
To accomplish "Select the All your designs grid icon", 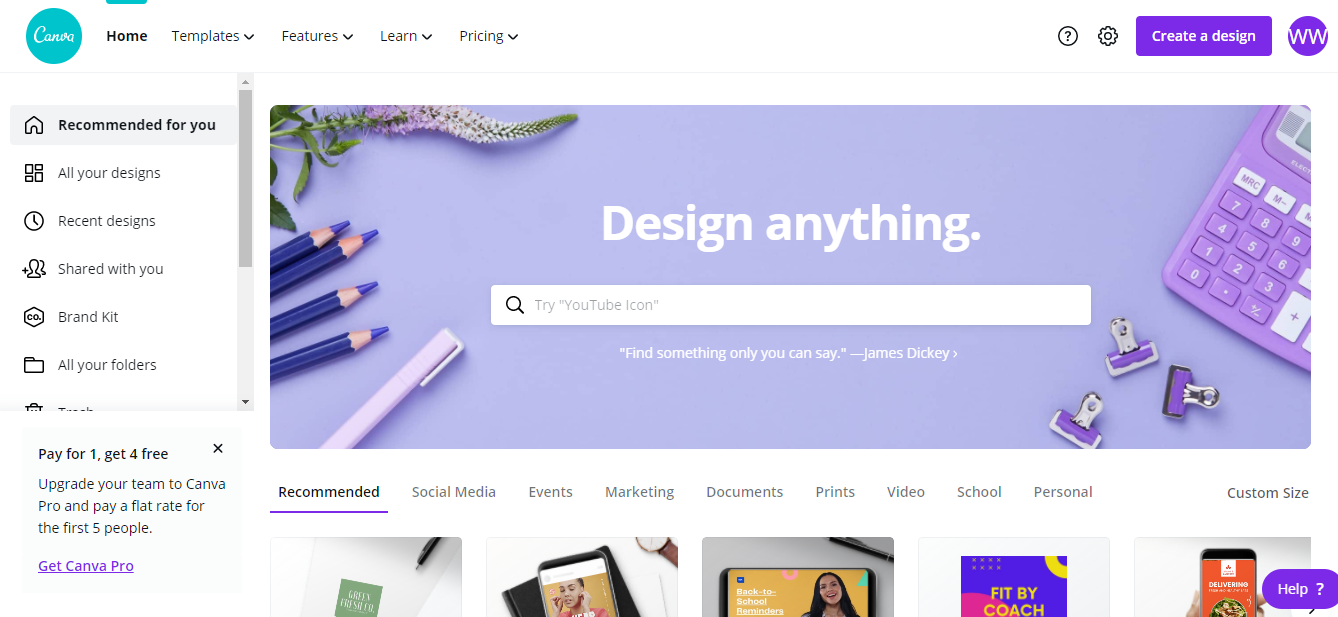I will (34, 173).
